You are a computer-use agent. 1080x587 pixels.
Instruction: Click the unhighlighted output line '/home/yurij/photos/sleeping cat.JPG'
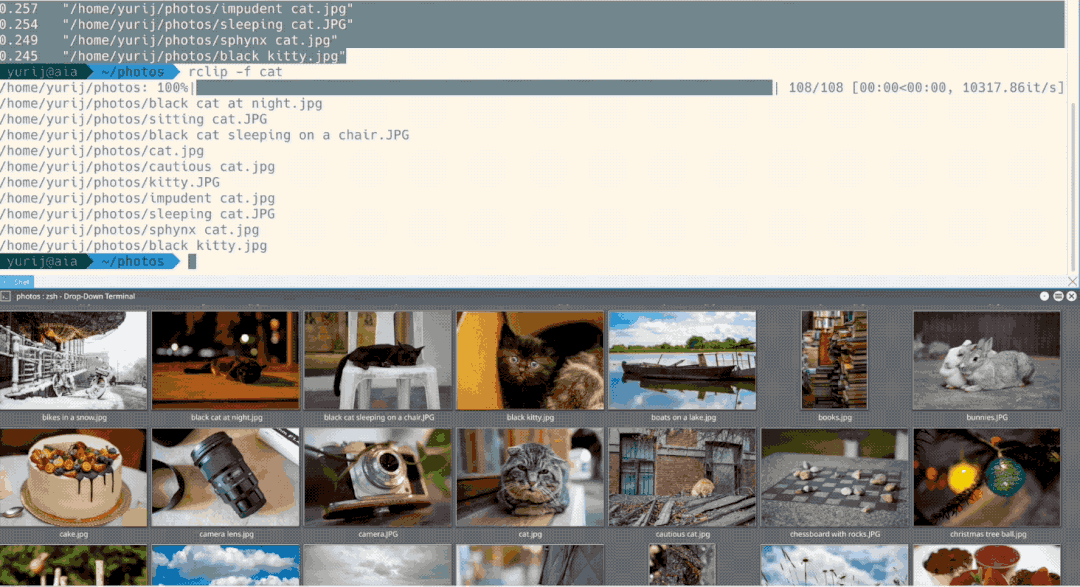tap(138, 214)
